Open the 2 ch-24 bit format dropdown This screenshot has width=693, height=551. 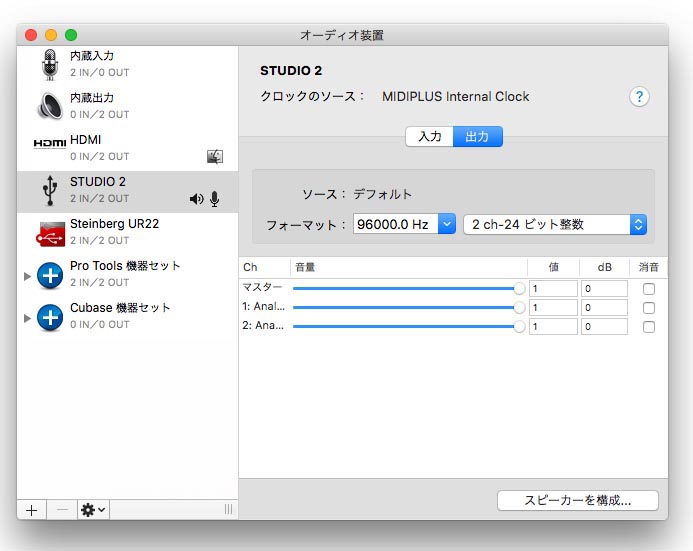[x=555, y=224]
